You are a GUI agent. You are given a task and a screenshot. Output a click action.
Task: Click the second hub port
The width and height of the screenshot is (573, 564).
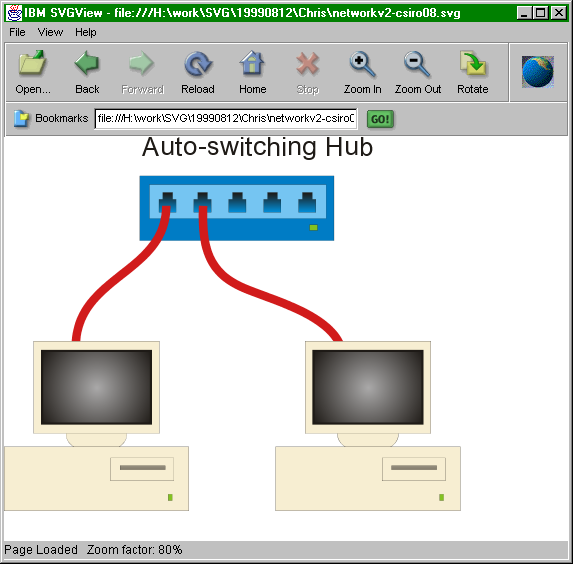[202, 202]
